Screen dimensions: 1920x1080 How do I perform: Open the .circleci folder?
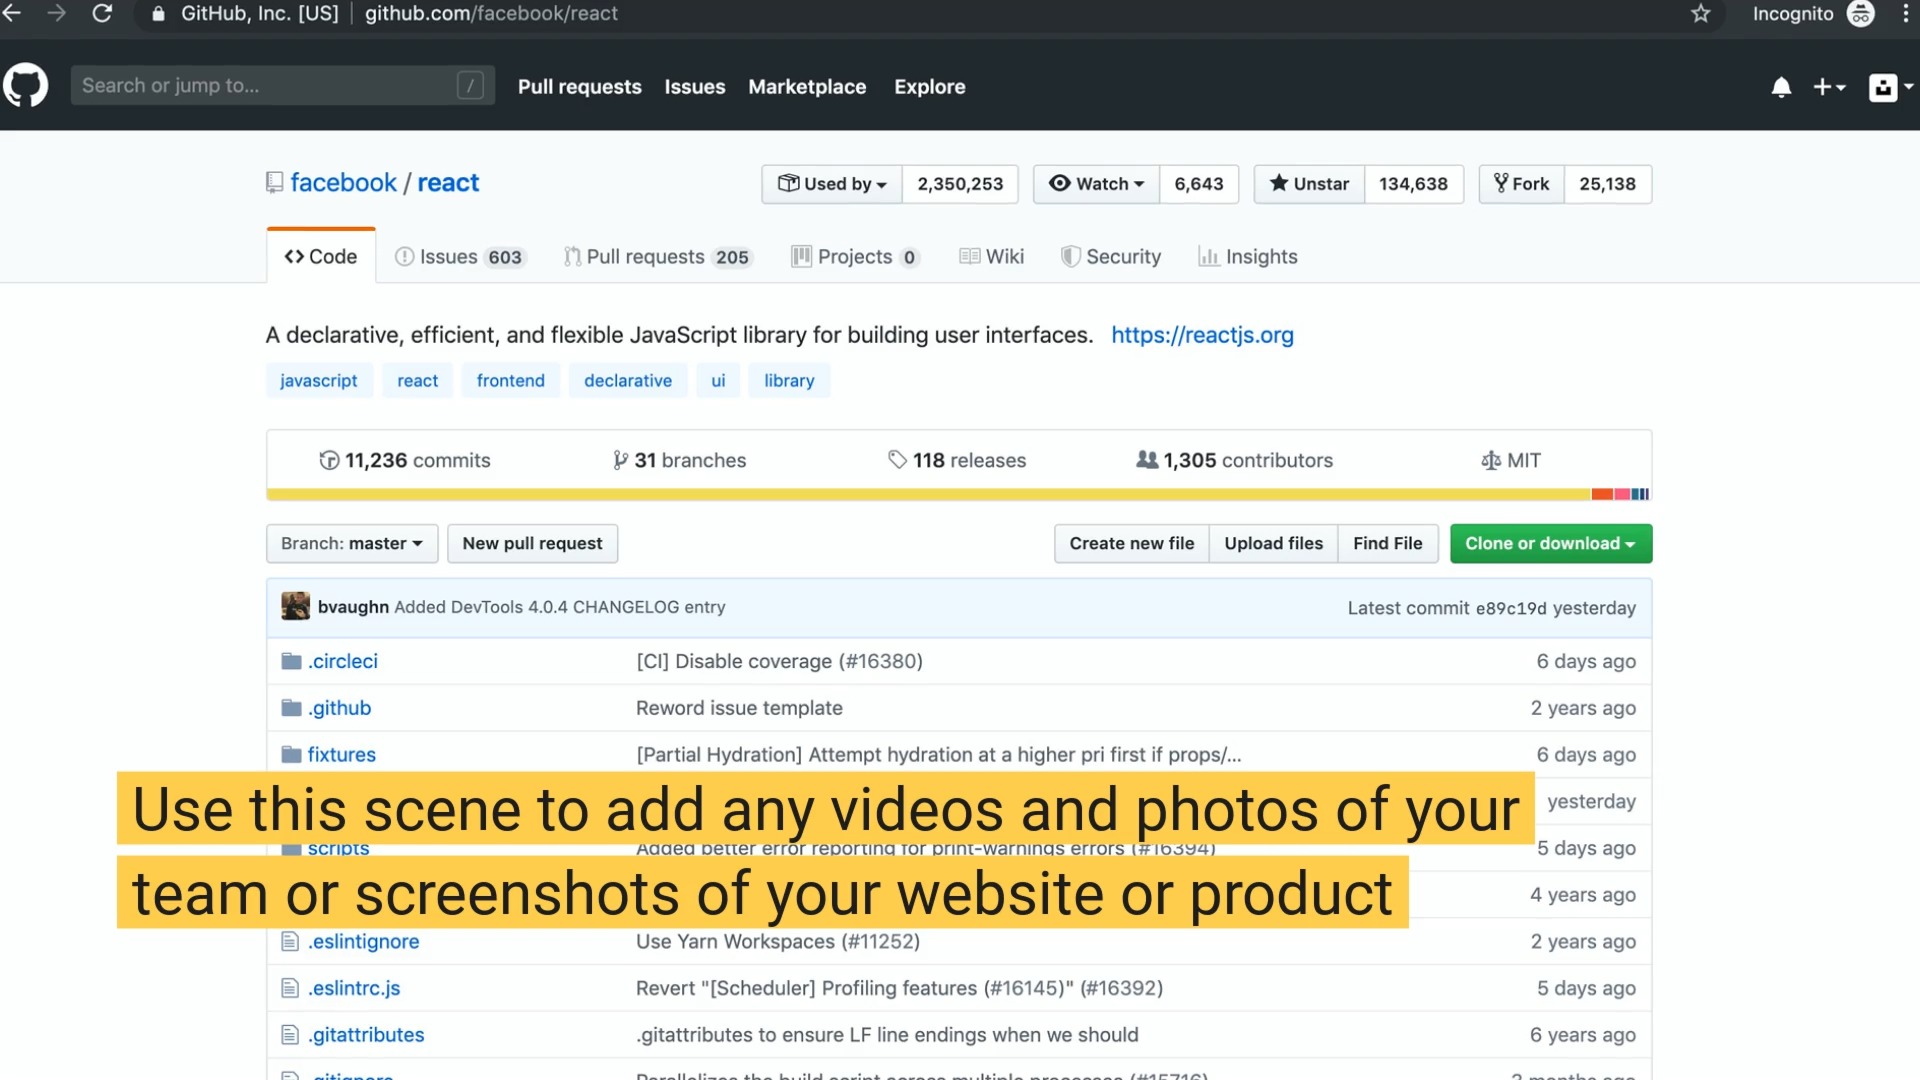pyautogui.click(x=342, y=661)
